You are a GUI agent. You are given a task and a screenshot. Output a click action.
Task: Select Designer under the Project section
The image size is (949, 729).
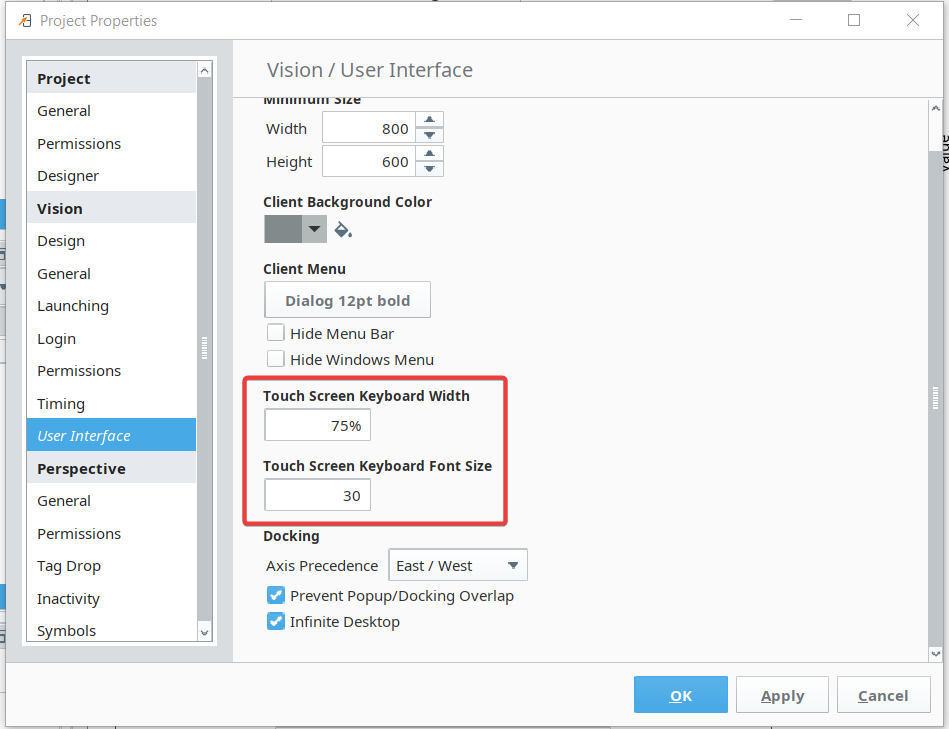pos(111,175)
